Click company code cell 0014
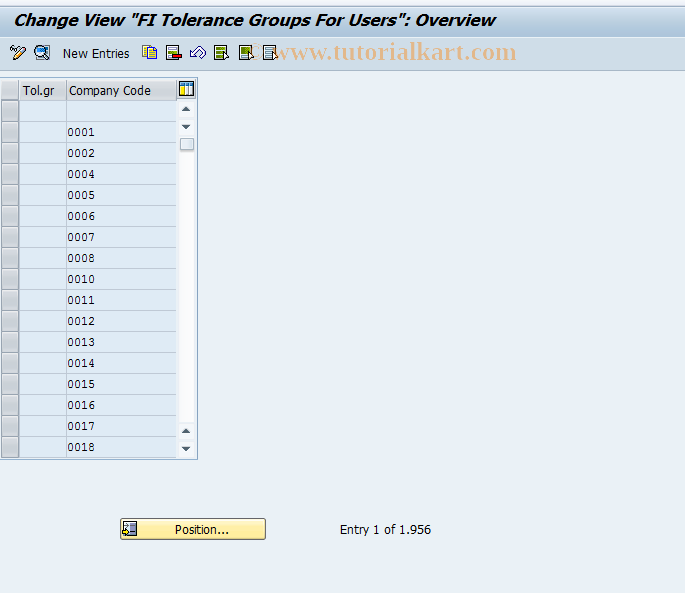 coord(121,363)
